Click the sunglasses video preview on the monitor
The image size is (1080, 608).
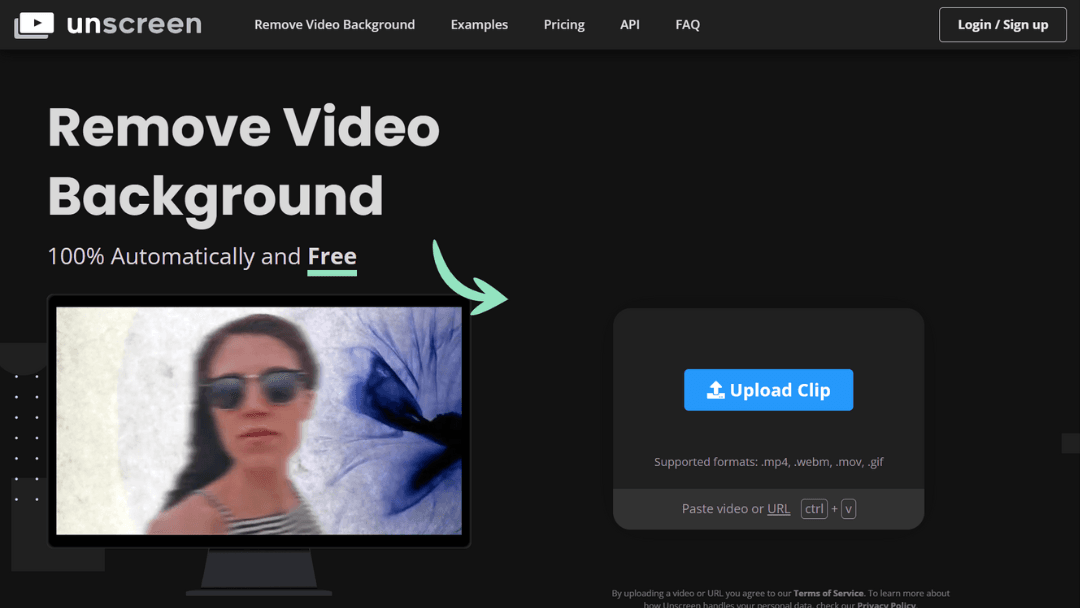258,420
